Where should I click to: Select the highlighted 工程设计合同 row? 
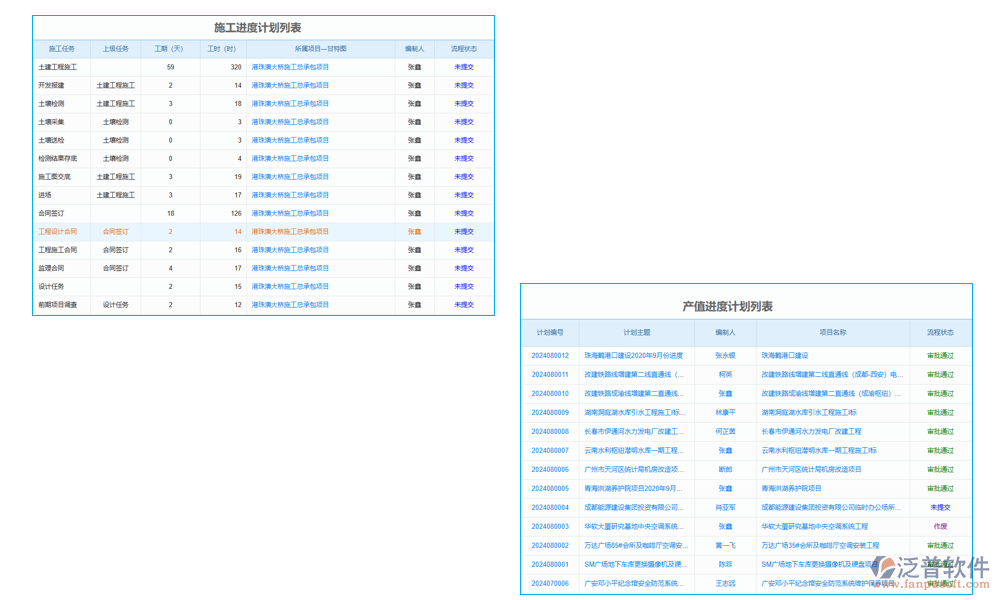coord(60,231)
